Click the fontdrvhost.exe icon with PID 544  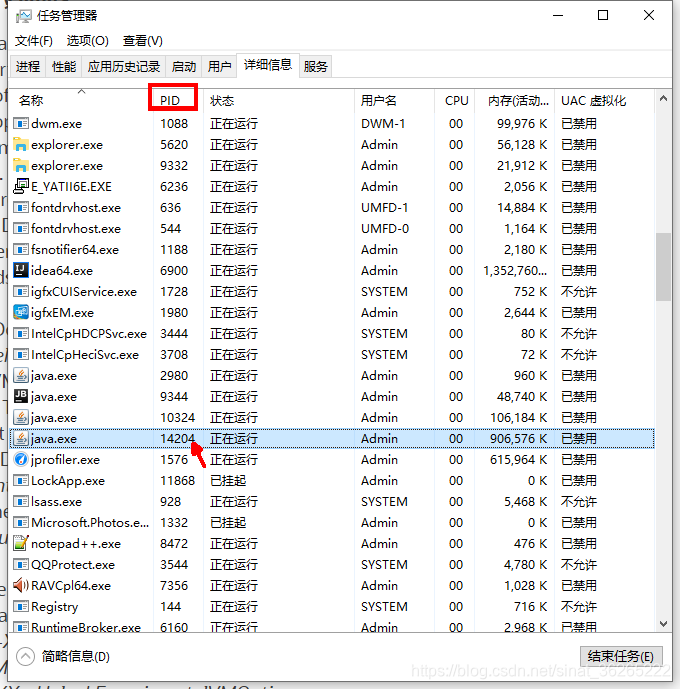point(21,228)
